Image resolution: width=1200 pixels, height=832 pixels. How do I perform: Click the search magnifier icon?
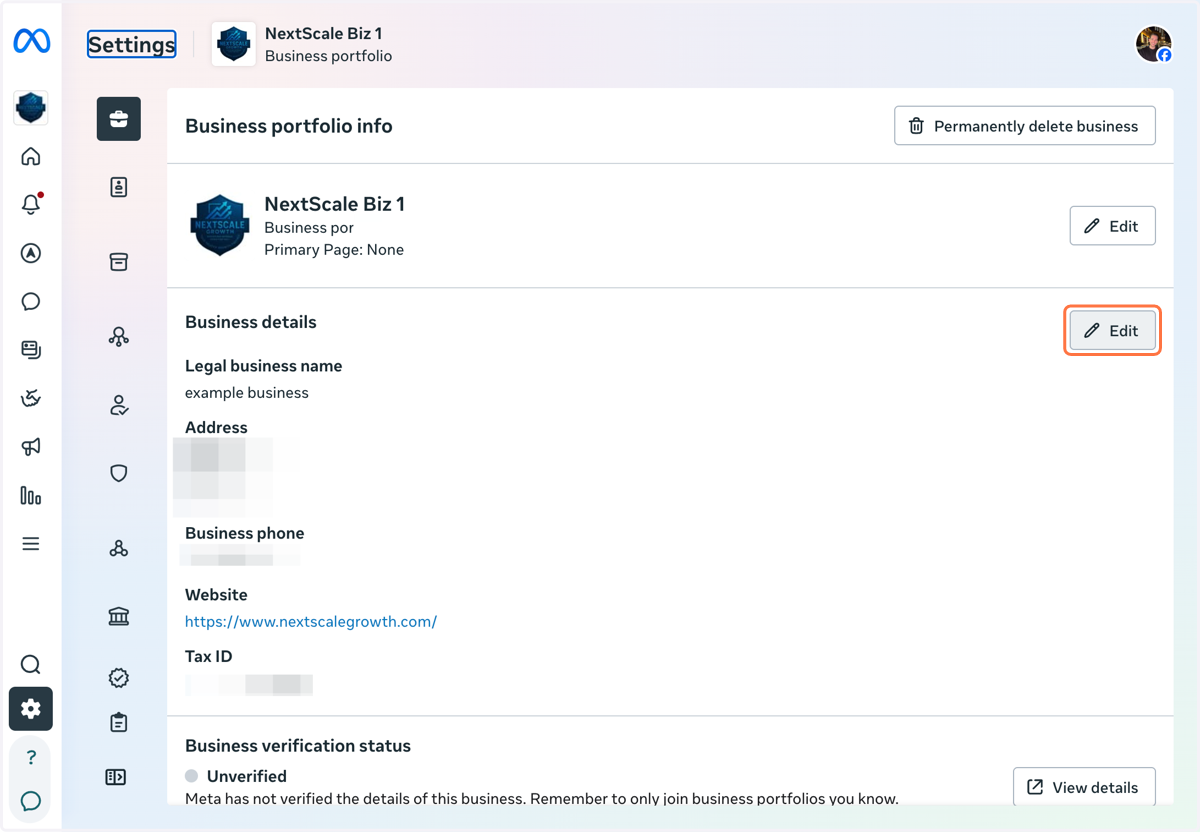(x=31, y=665)
